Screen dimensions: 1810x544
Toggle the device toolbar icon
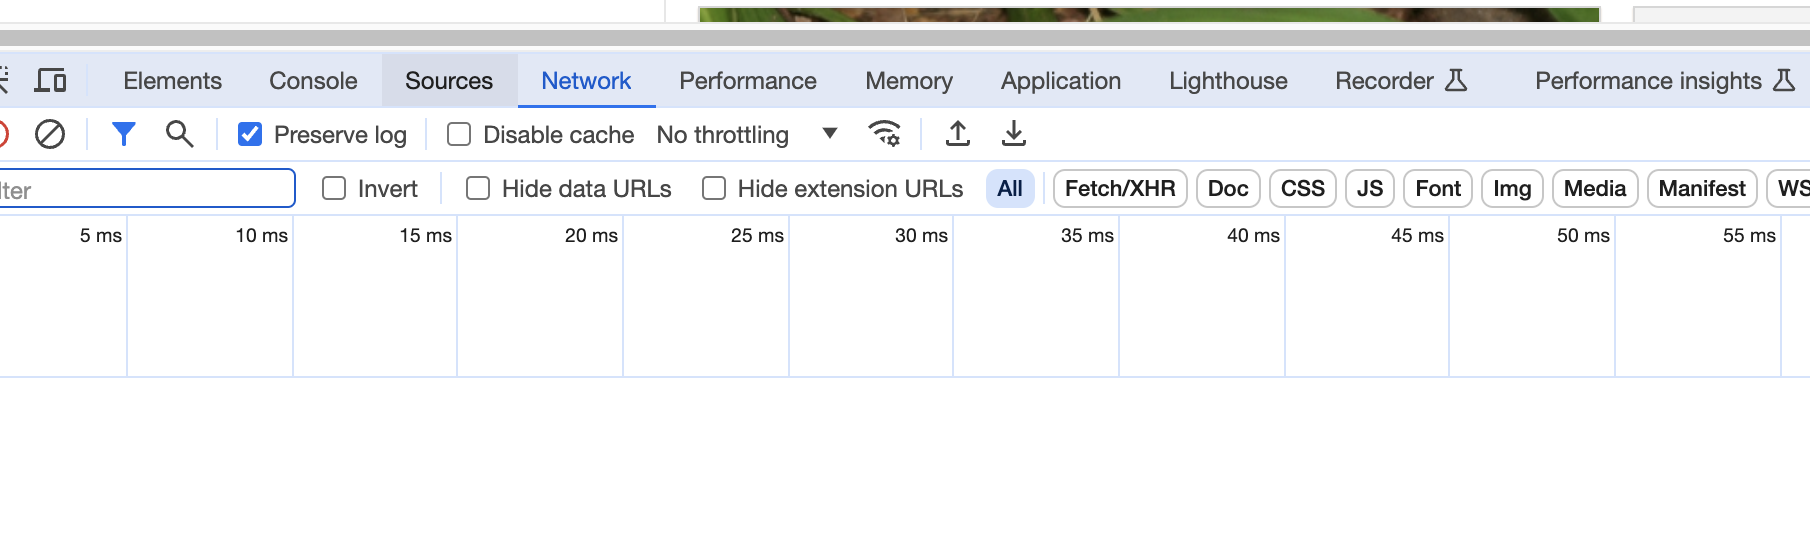coord(50,80)
